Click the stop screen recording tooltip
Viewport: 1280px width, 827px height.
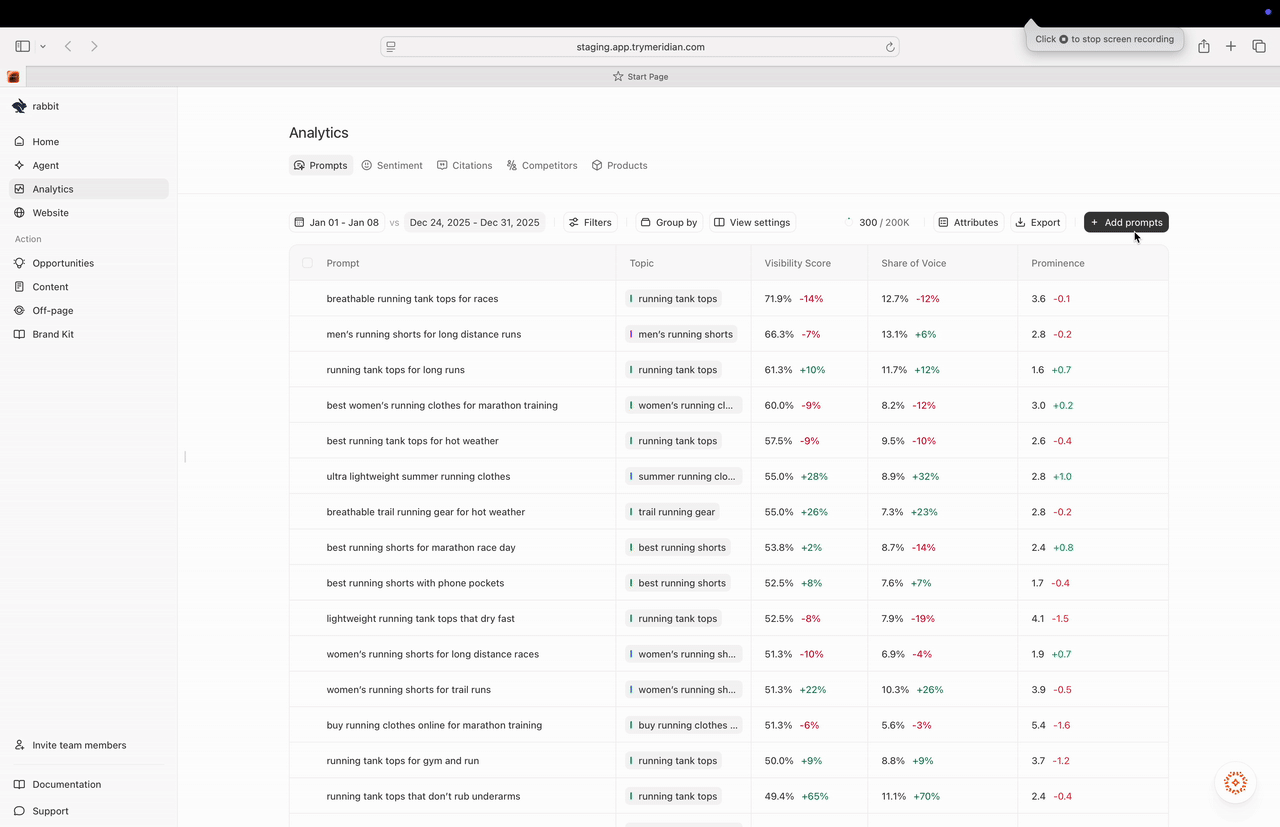(1105, 39)
